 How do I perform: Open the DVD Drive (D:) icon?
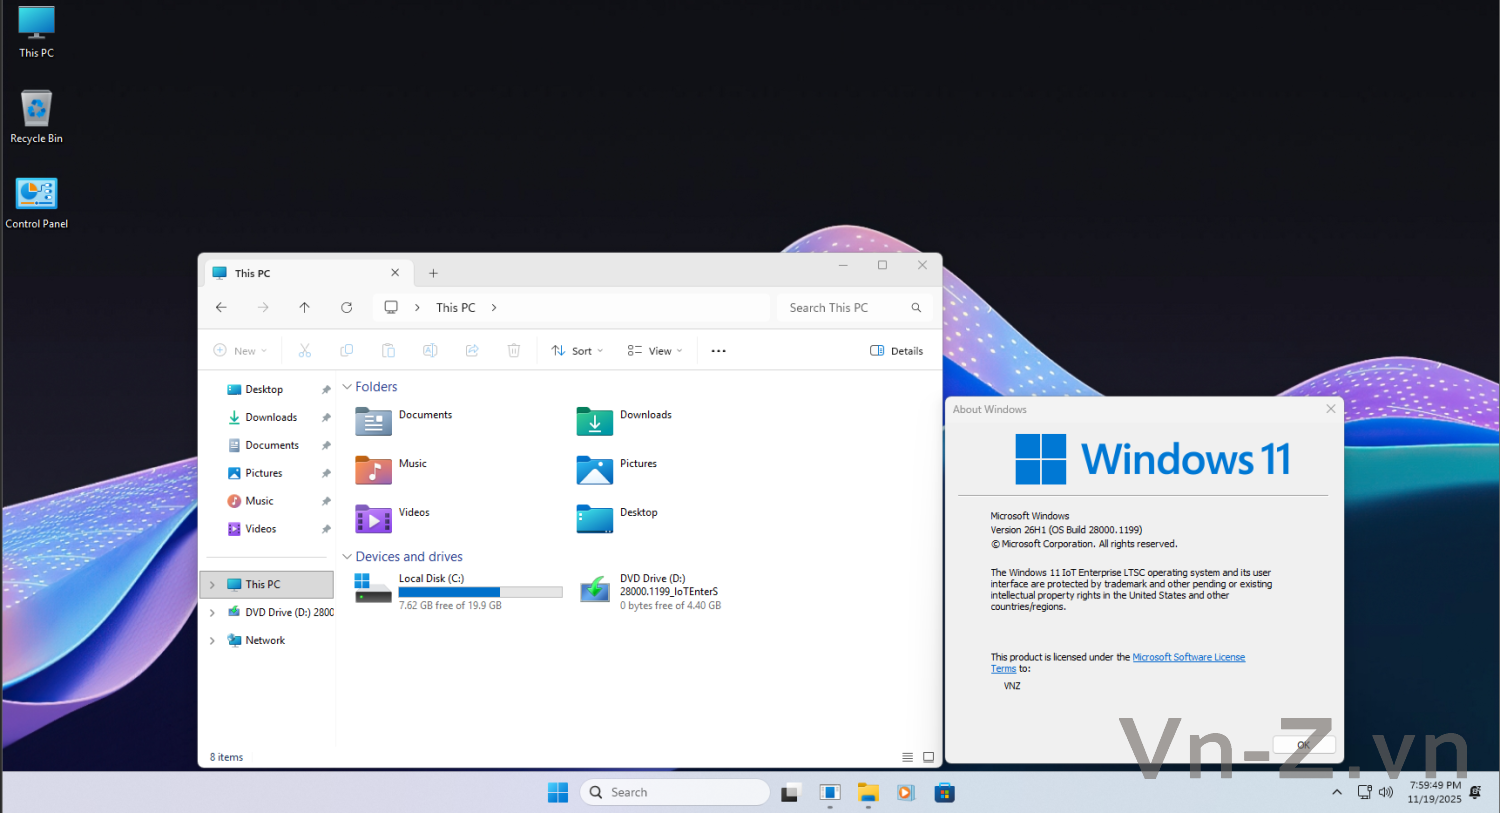pos(595,589)
